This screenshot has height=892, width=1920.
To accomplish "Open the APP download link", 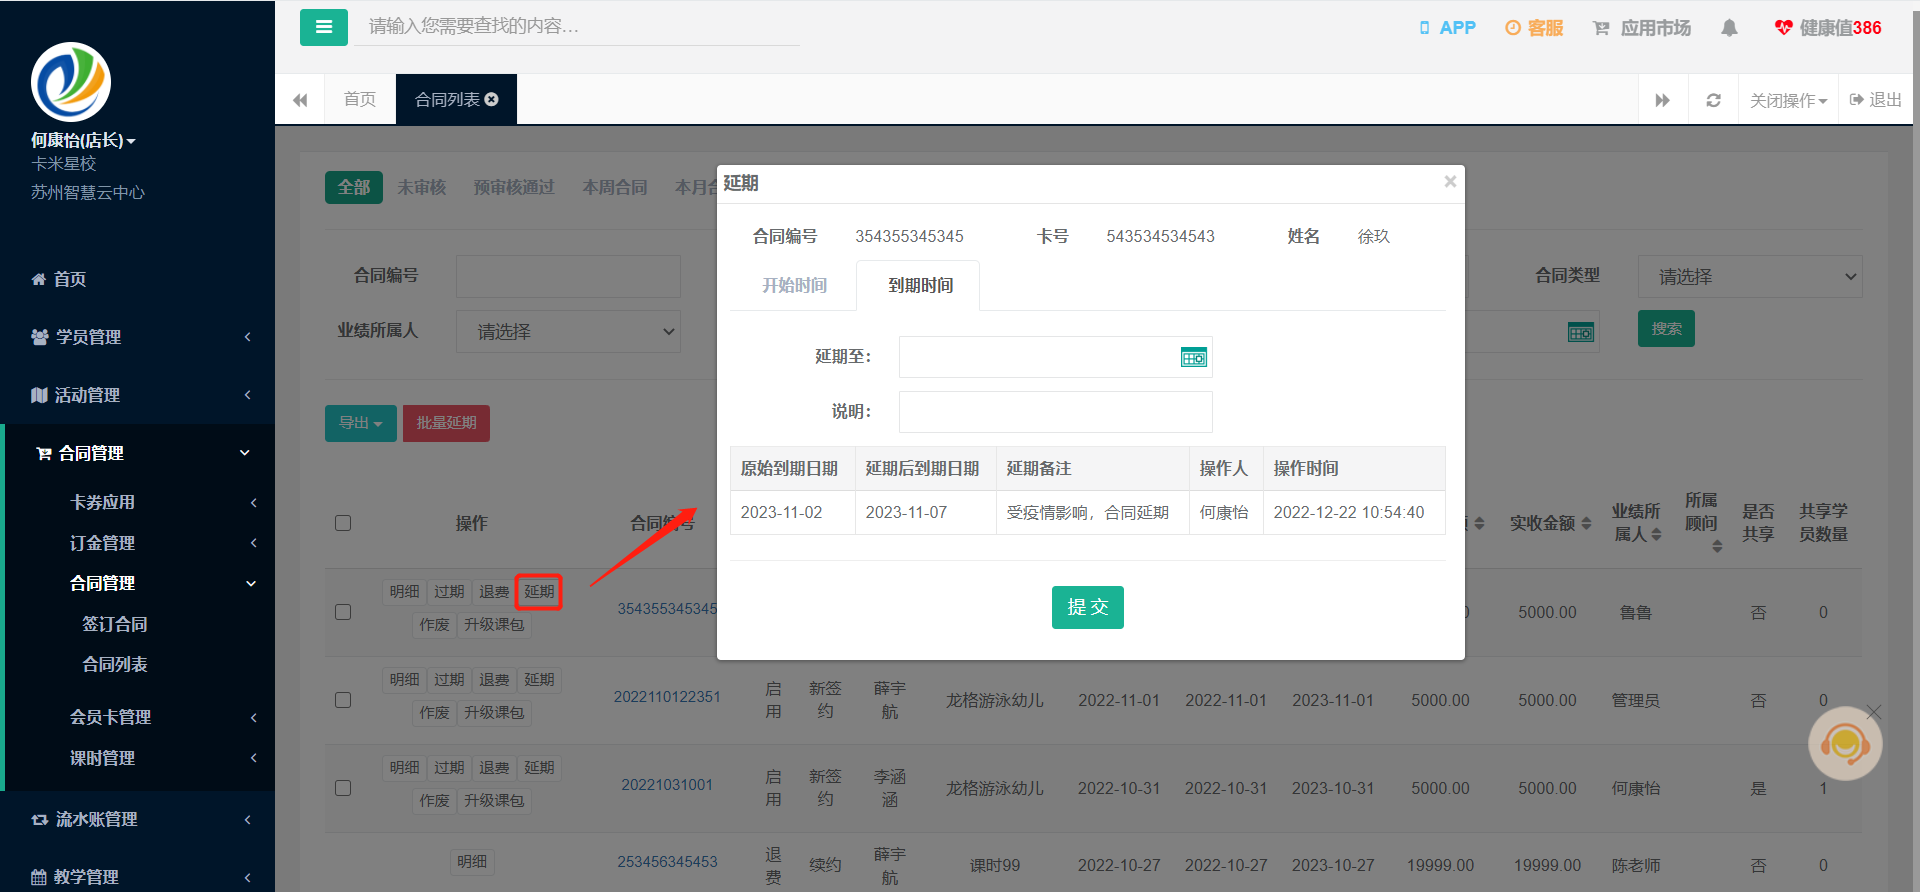I will click(1447, 28).
